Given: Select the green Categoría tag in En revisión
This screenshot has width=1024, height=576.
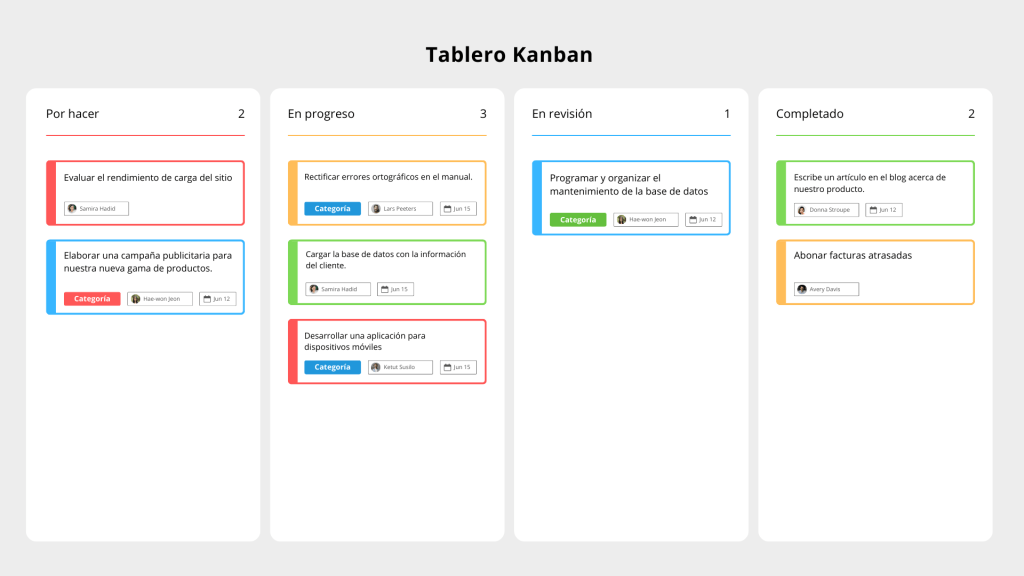Looking at the screenshot, I should point(577,220).
